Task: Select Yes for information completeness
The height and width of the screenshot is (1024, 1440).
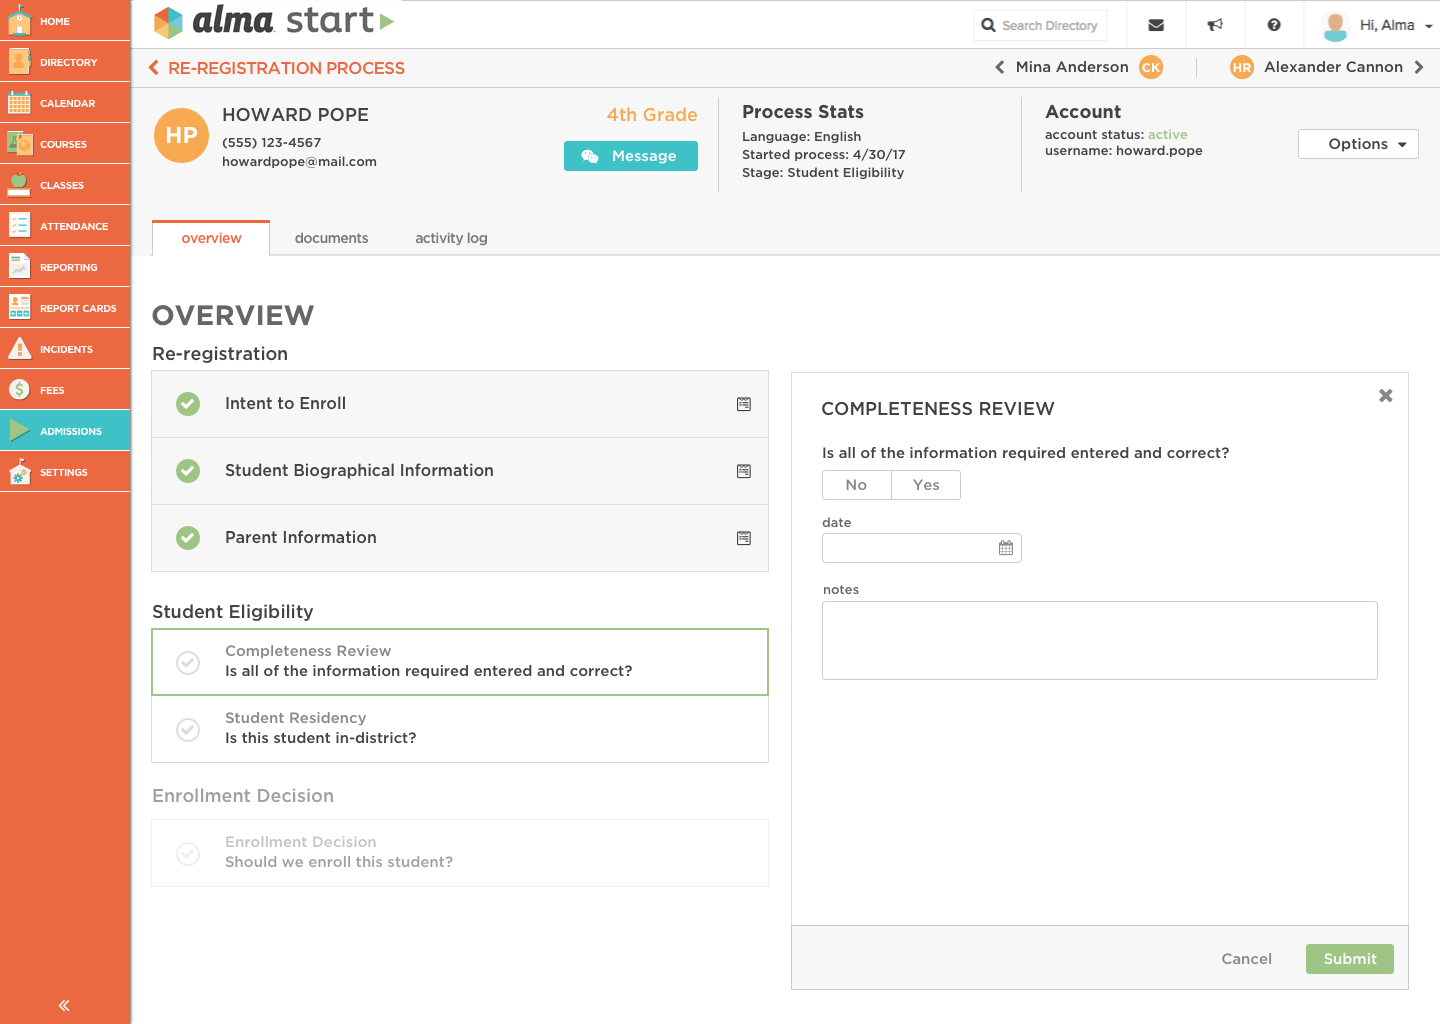Action: 926,485
